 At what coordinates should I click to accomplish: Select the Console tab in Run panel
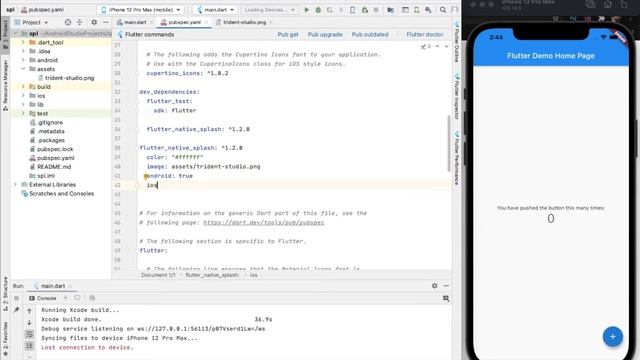tap(42, 298)
